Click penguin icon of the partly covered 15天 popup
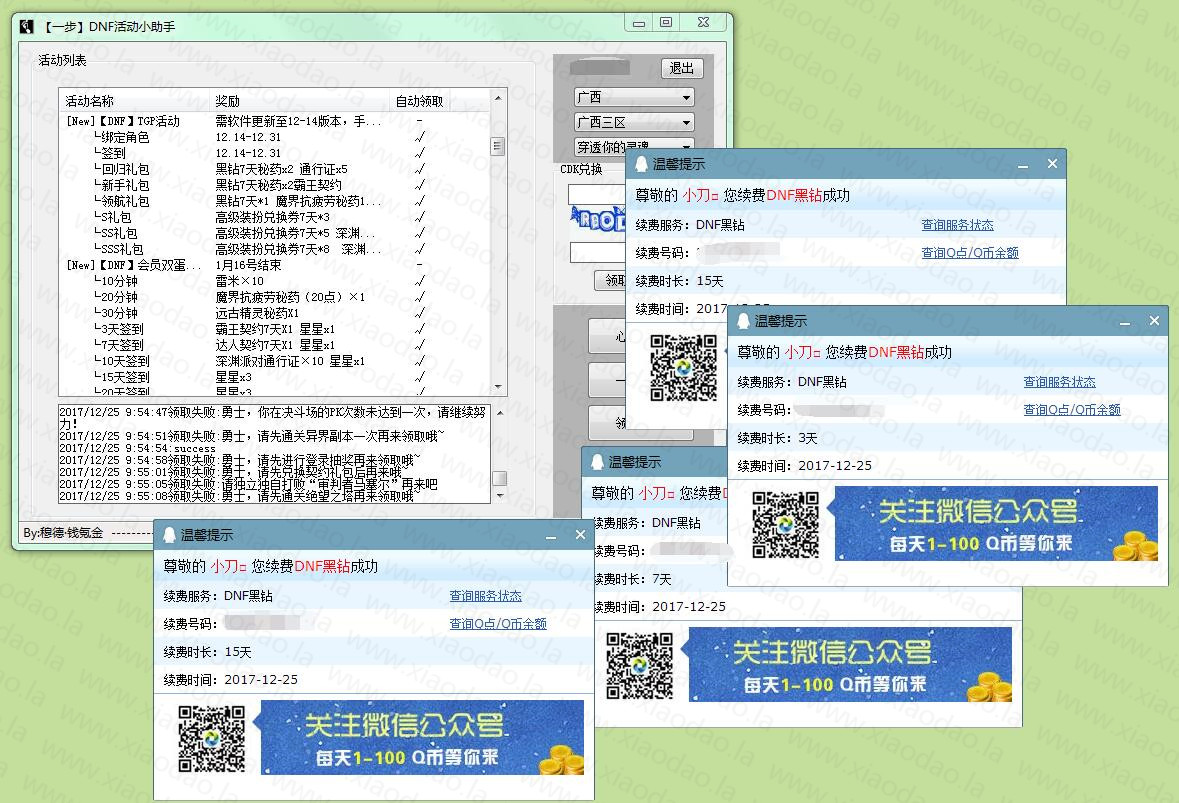The height and width of the screenshot is (803, 1179). [641, 164]
